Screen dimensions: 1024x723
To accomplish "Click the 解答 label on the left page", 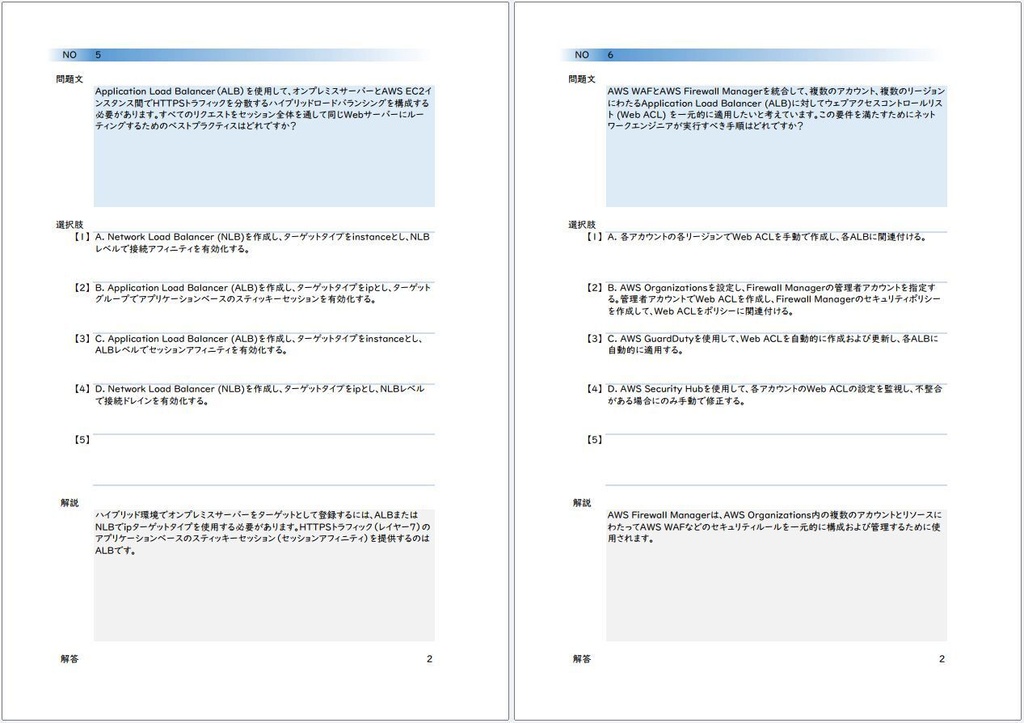I will (x=69, y=659).
